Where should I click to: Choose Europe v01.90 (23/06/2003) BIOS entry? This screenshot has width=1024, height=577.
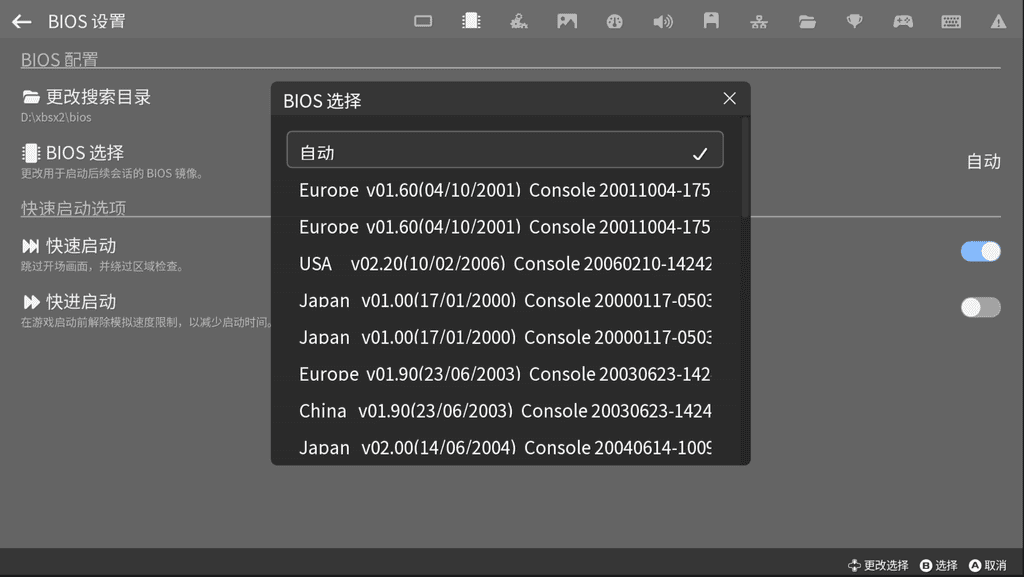tap(505, 374)
